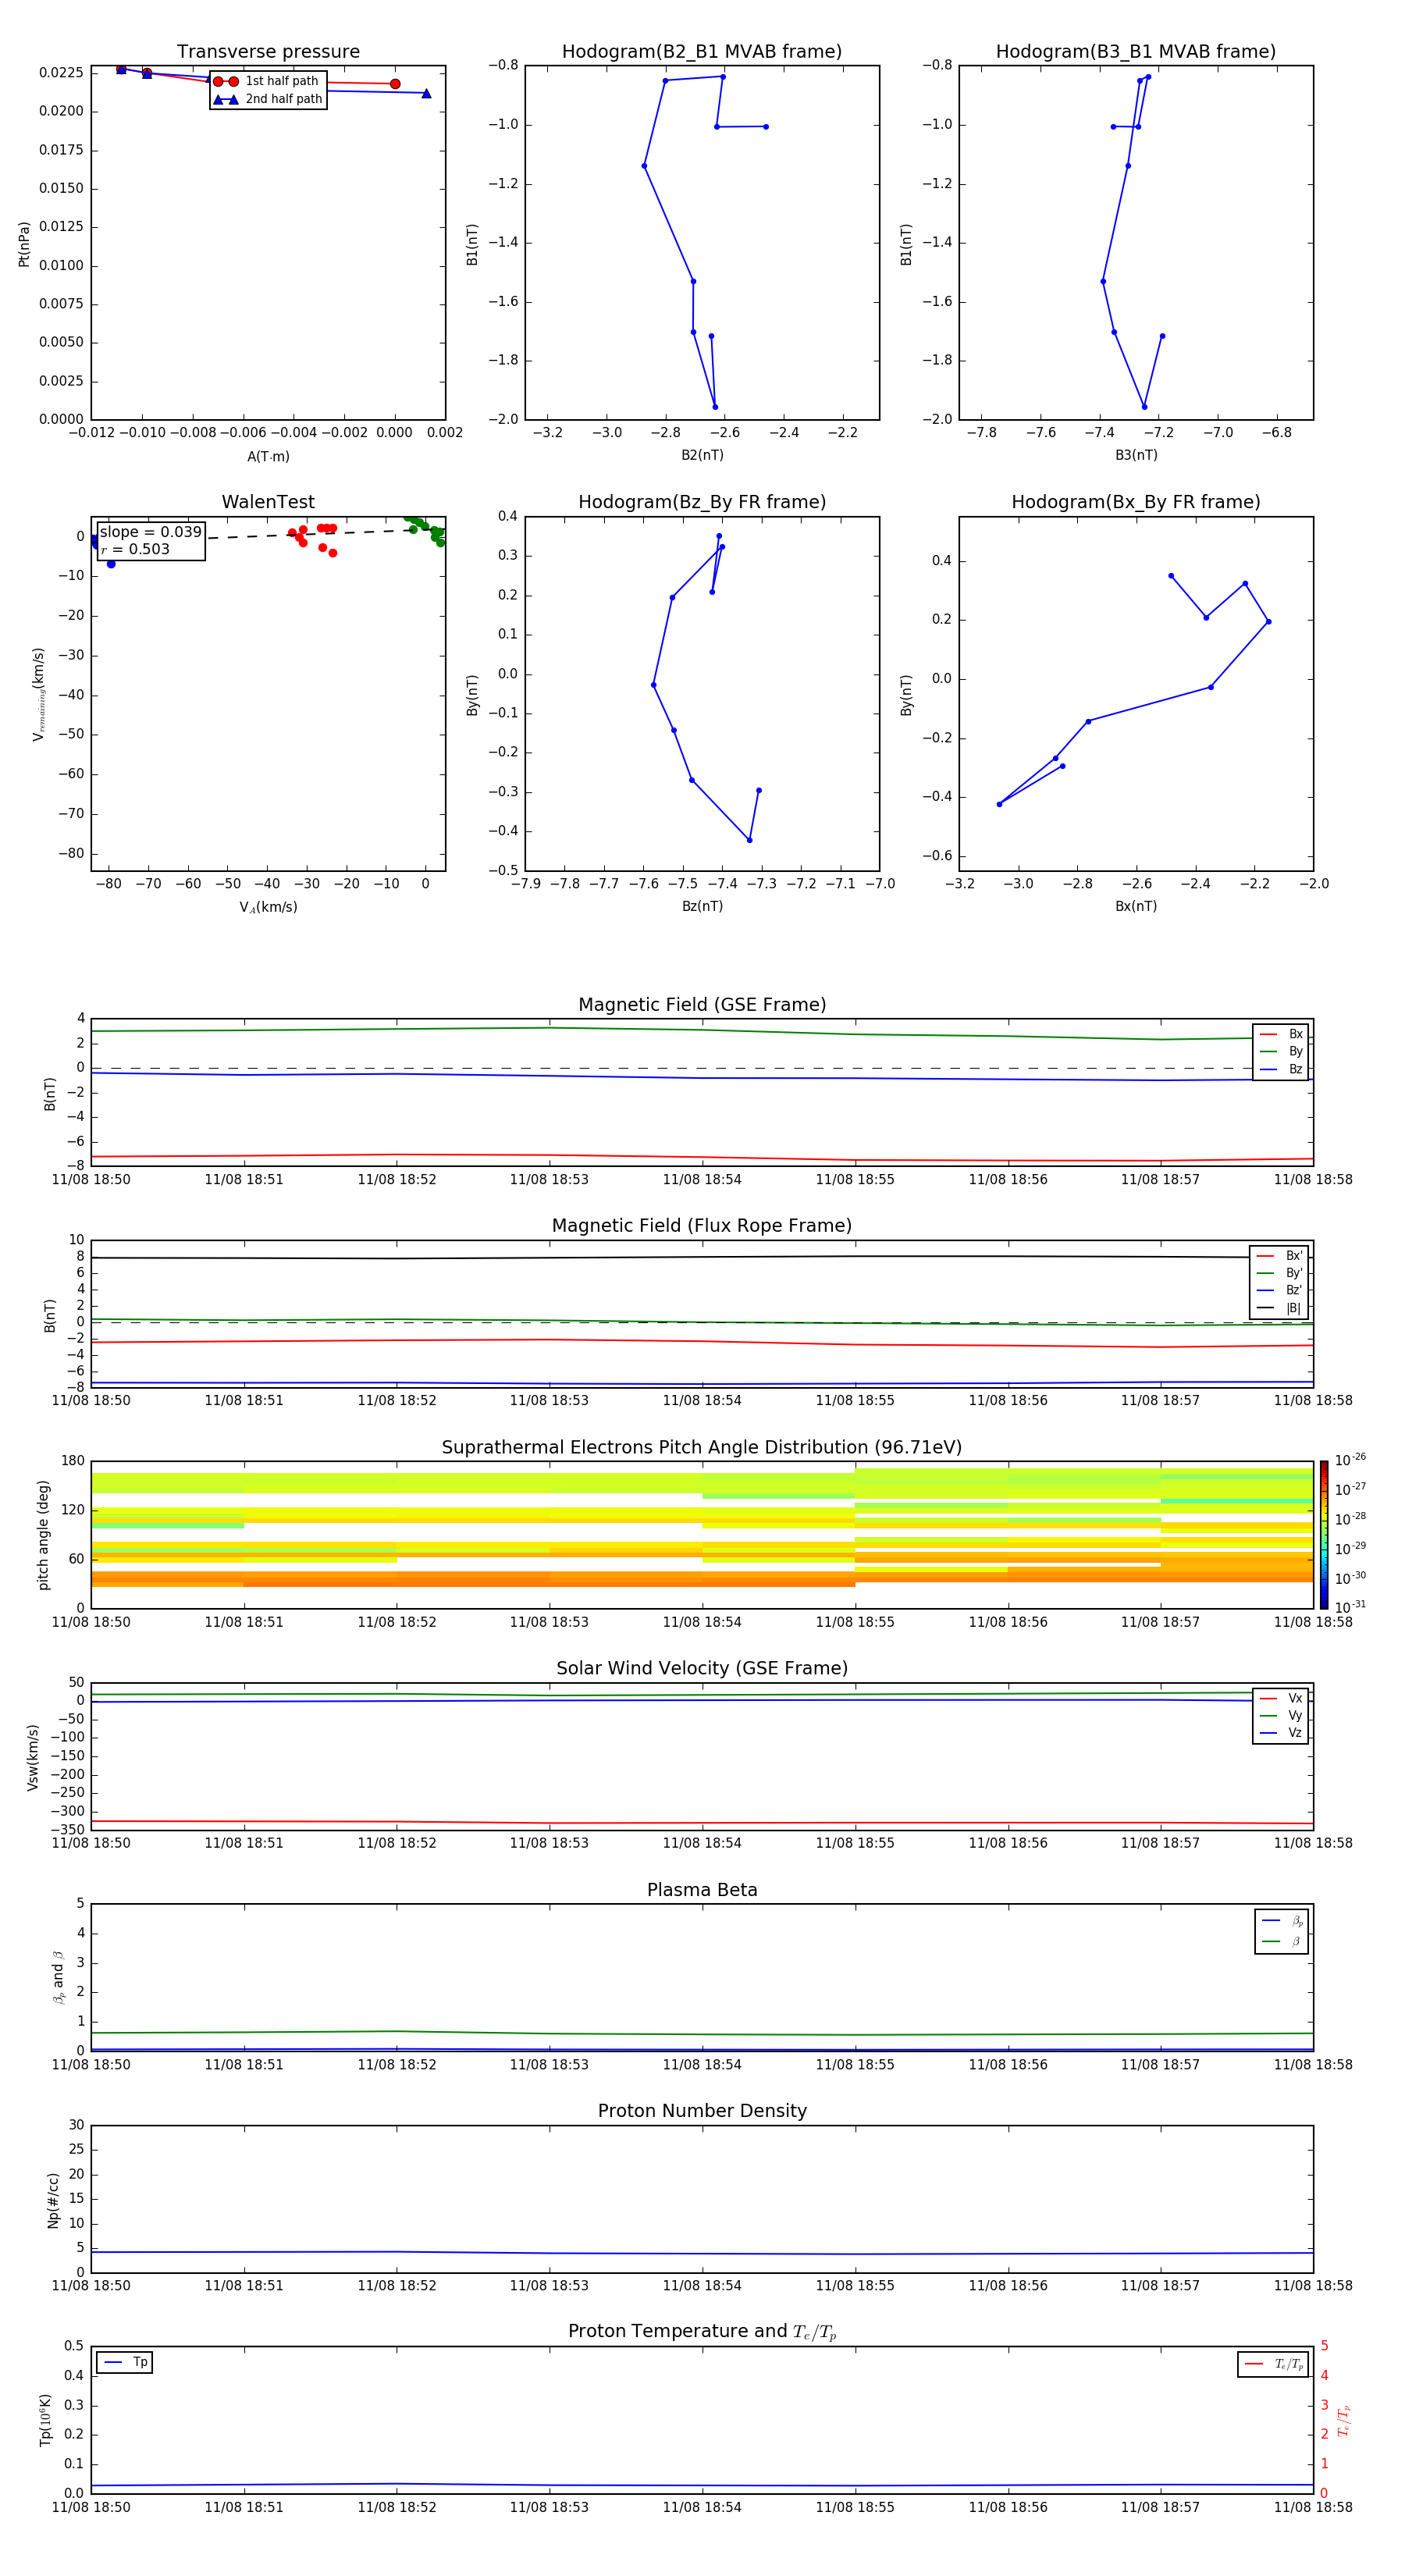Click the V_A(km/s) x-axis label
Screen dimensions: 1405x2576
(x=268, y=908)
